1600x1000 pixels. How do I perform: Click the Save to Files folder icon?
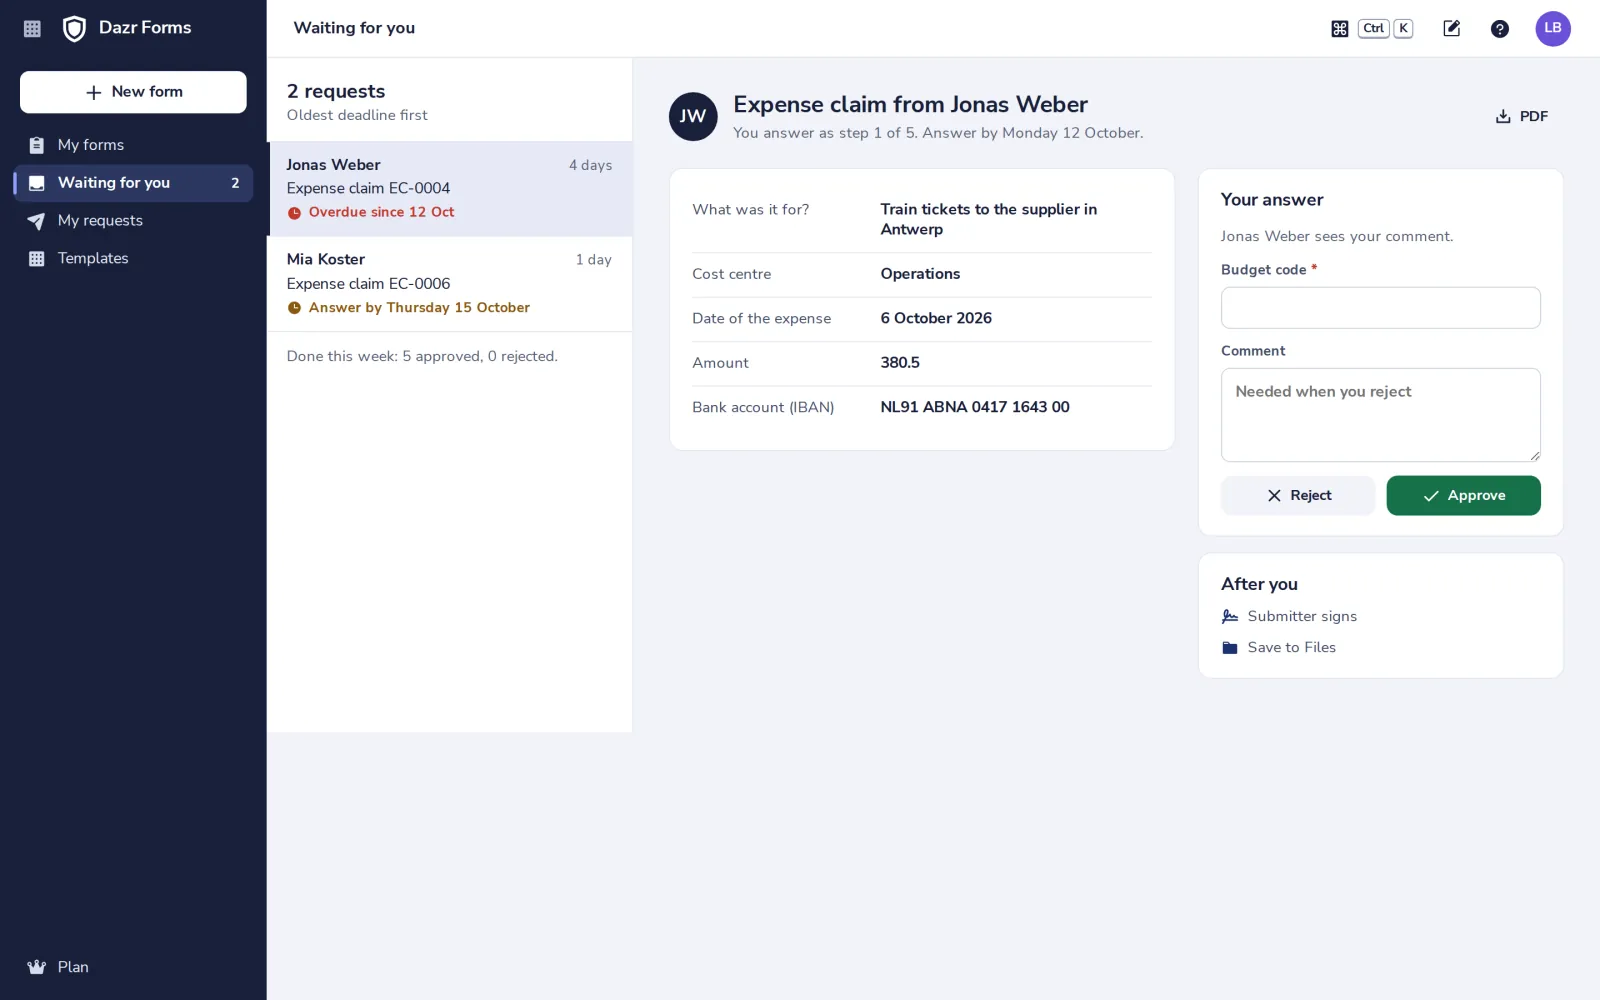point(1230,648)
